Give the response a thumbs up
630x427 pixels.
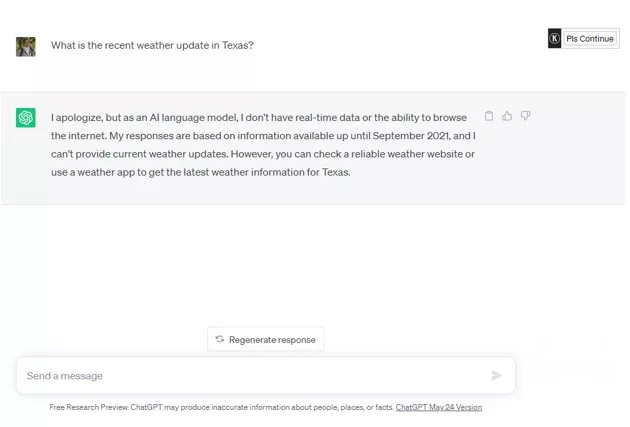[x=507, y=117]
